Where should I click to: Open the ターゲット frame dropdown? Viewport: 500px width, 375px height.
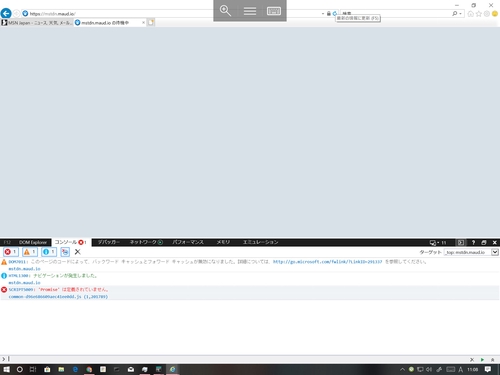tap(471, 252)
